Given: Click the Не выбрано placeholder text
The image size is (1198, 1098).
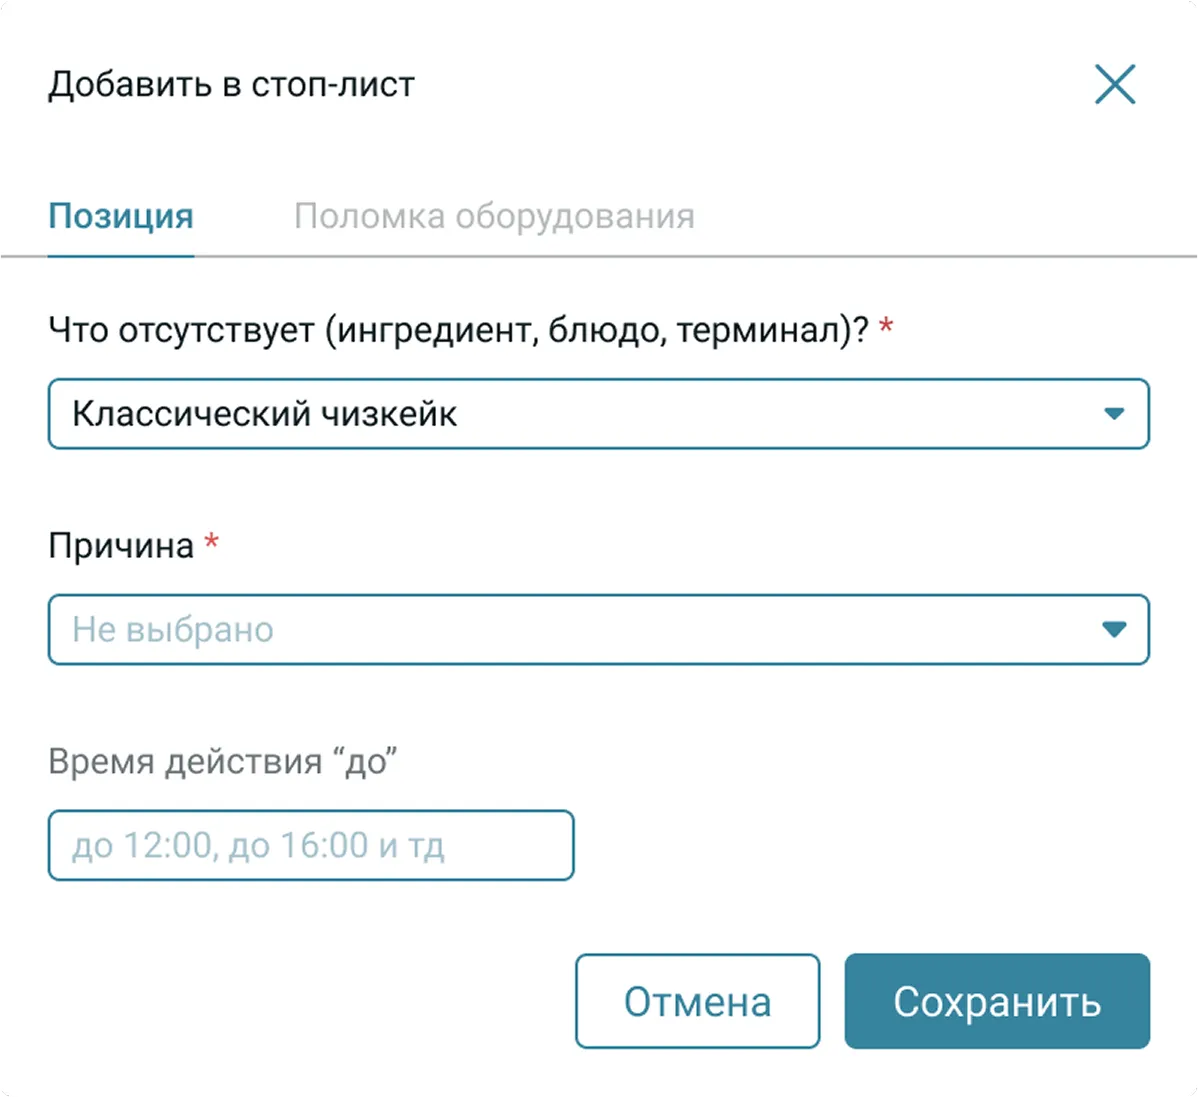Looking at the screenshot, I should (173, 630).
